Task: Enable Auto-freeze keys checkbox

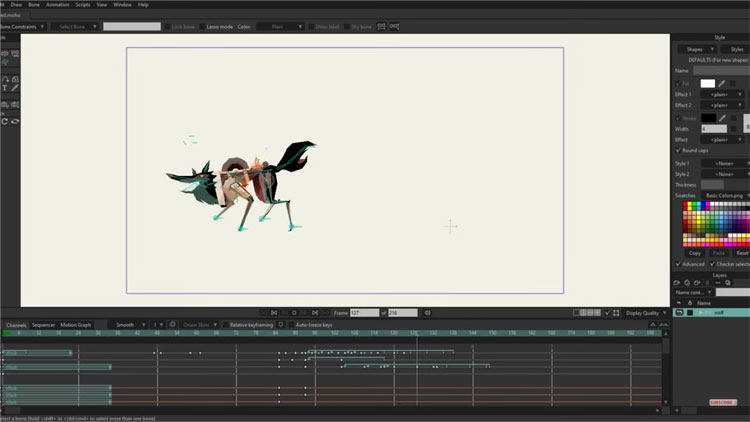Action: (x=291, y=325)
